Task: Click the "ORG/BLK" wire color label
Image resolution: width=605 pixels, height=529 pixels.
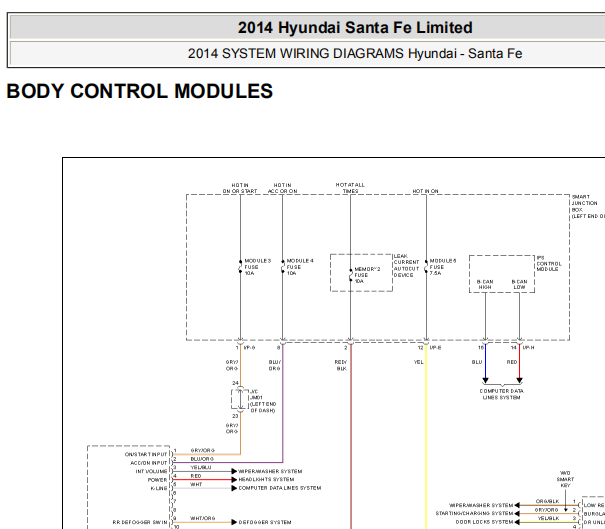Action: click(547, 501)
